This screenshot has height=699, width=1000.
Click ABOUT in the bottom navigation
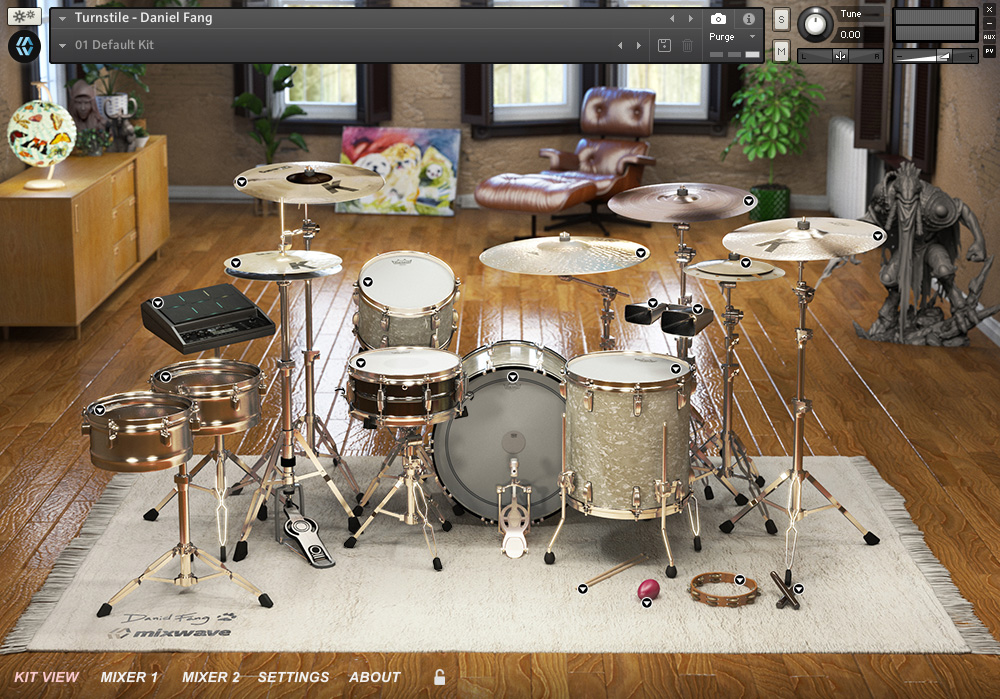tap(375, 677)
